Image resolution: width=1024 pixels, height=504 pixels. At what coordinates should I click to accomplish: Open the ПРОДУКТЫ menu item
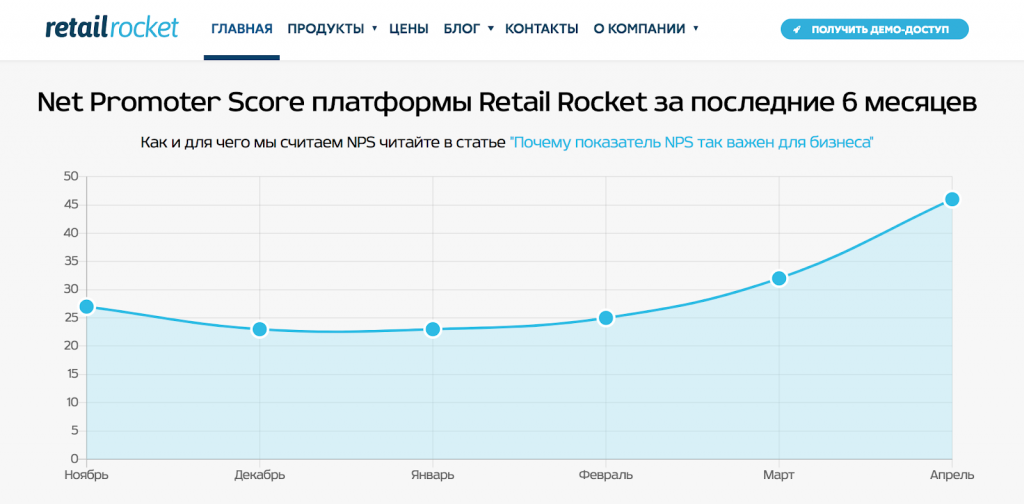click(x=326, y=29)
